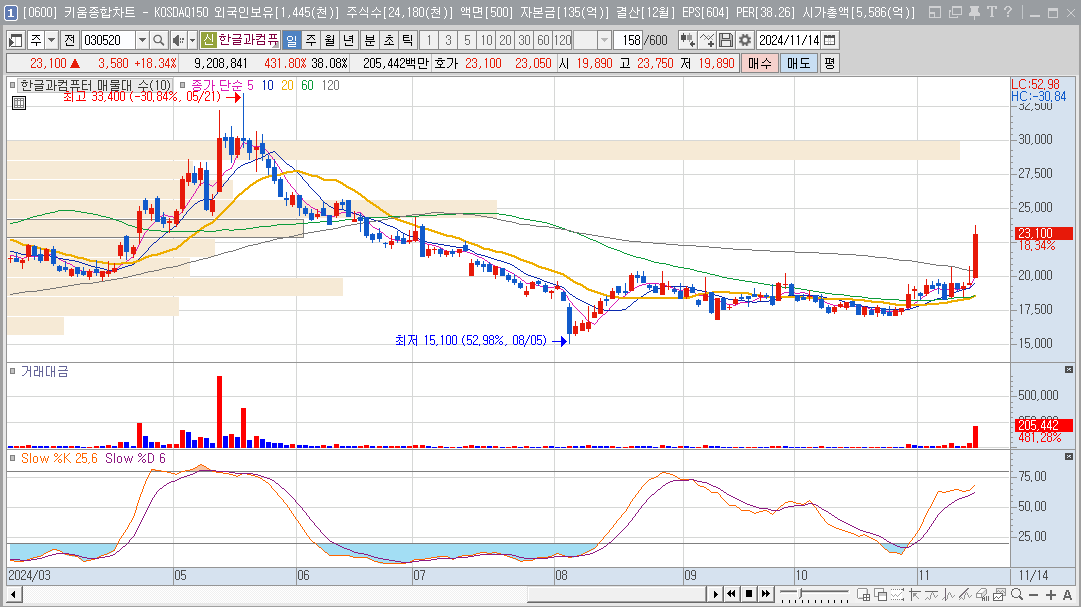Click the 평 button

(829, 63)
